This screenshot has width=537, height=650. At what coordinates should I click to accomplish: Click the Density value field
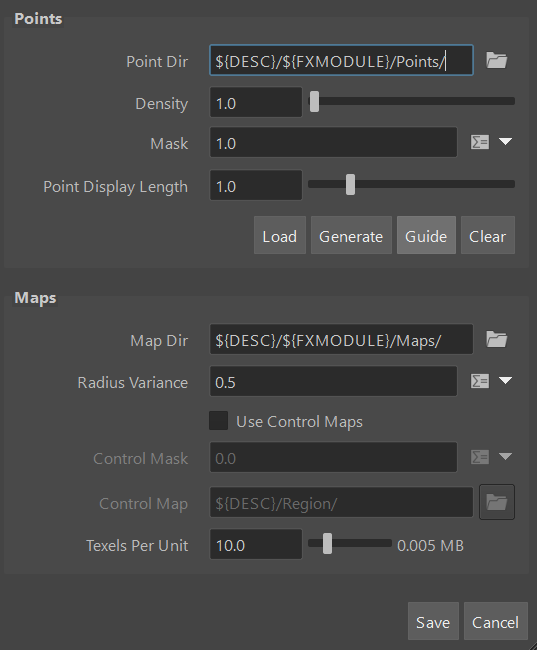coord(256,102)
